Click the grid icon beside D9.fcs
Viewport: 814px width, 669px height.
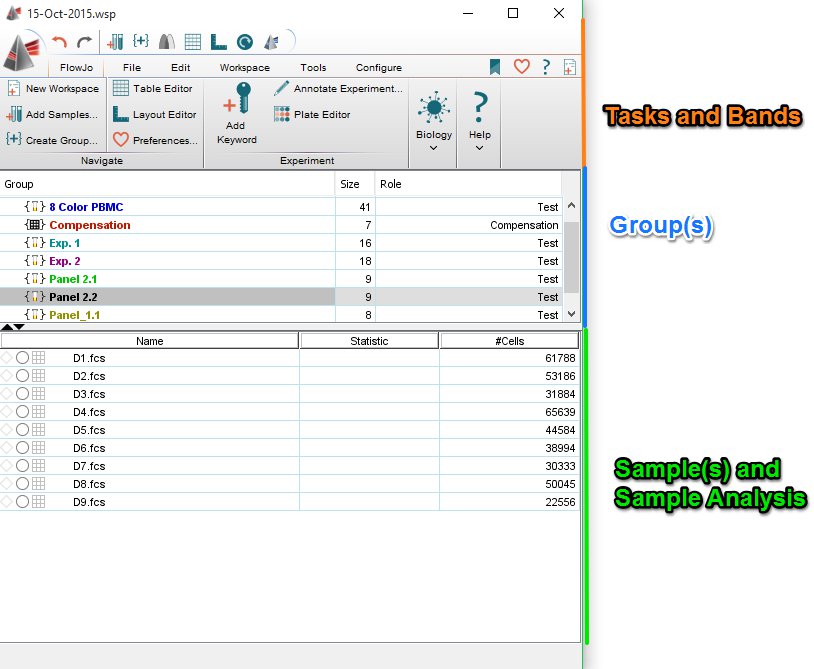tap(38, 501)
